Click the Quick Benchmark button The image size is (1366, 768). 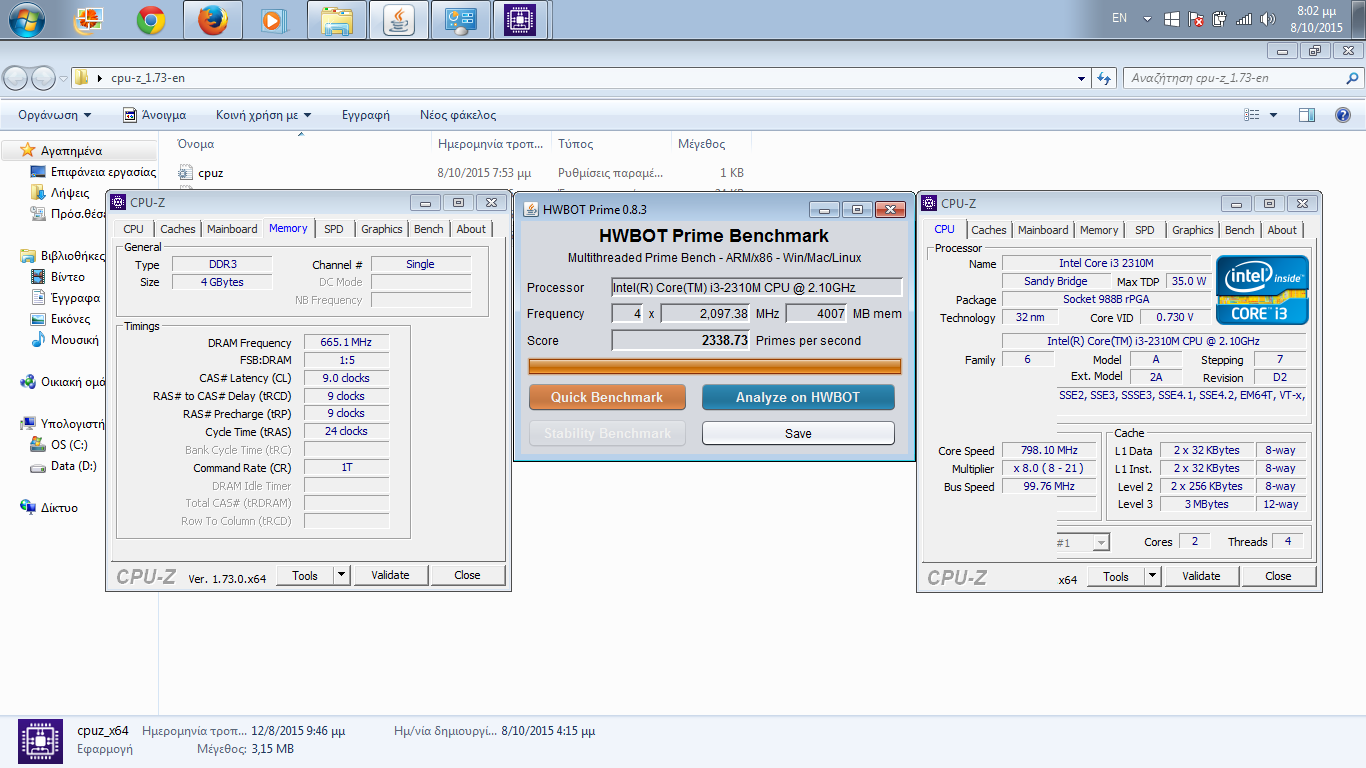(607, 397)
